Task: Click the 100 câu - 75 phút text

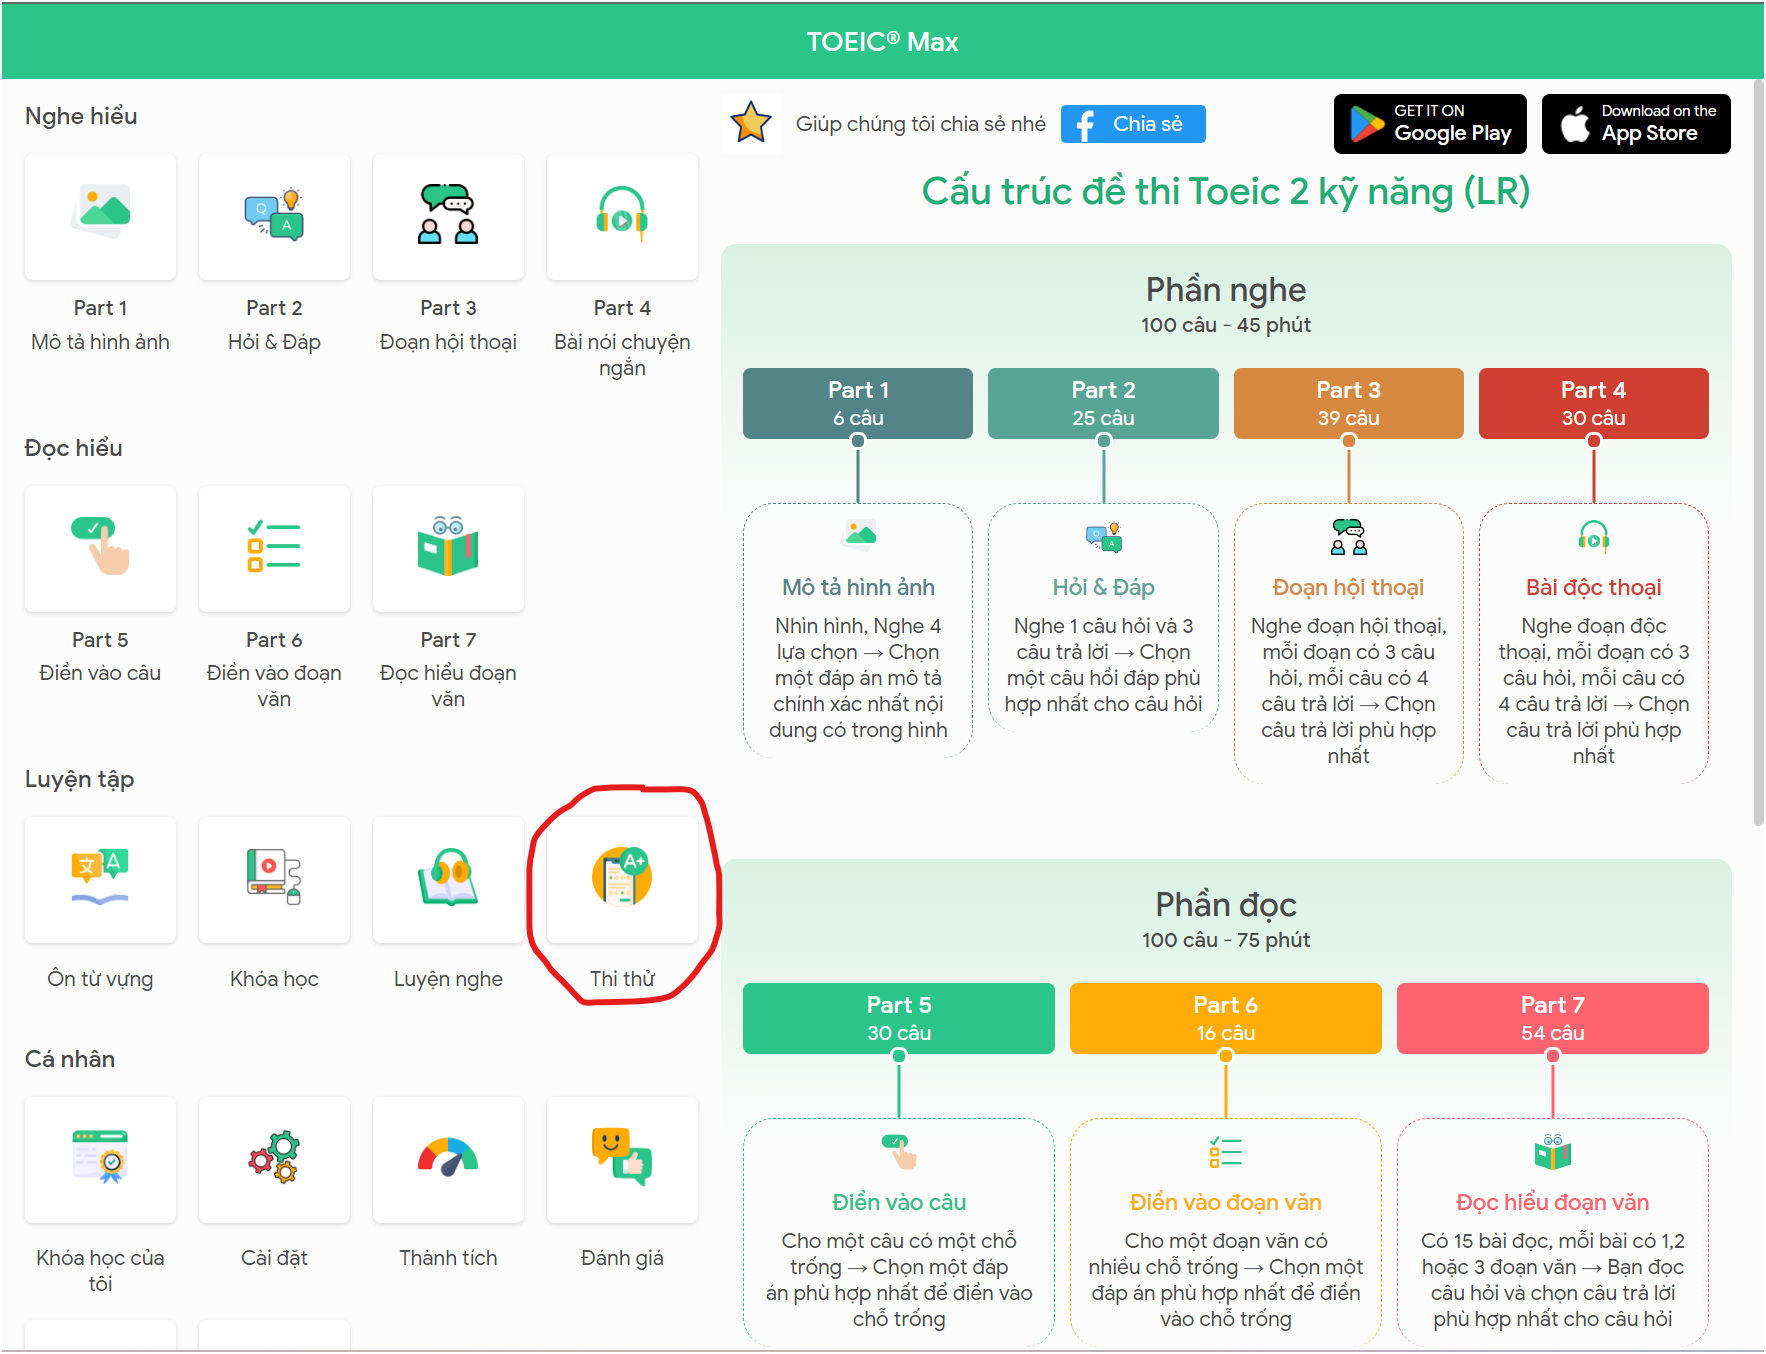Action: [1226, 940]
